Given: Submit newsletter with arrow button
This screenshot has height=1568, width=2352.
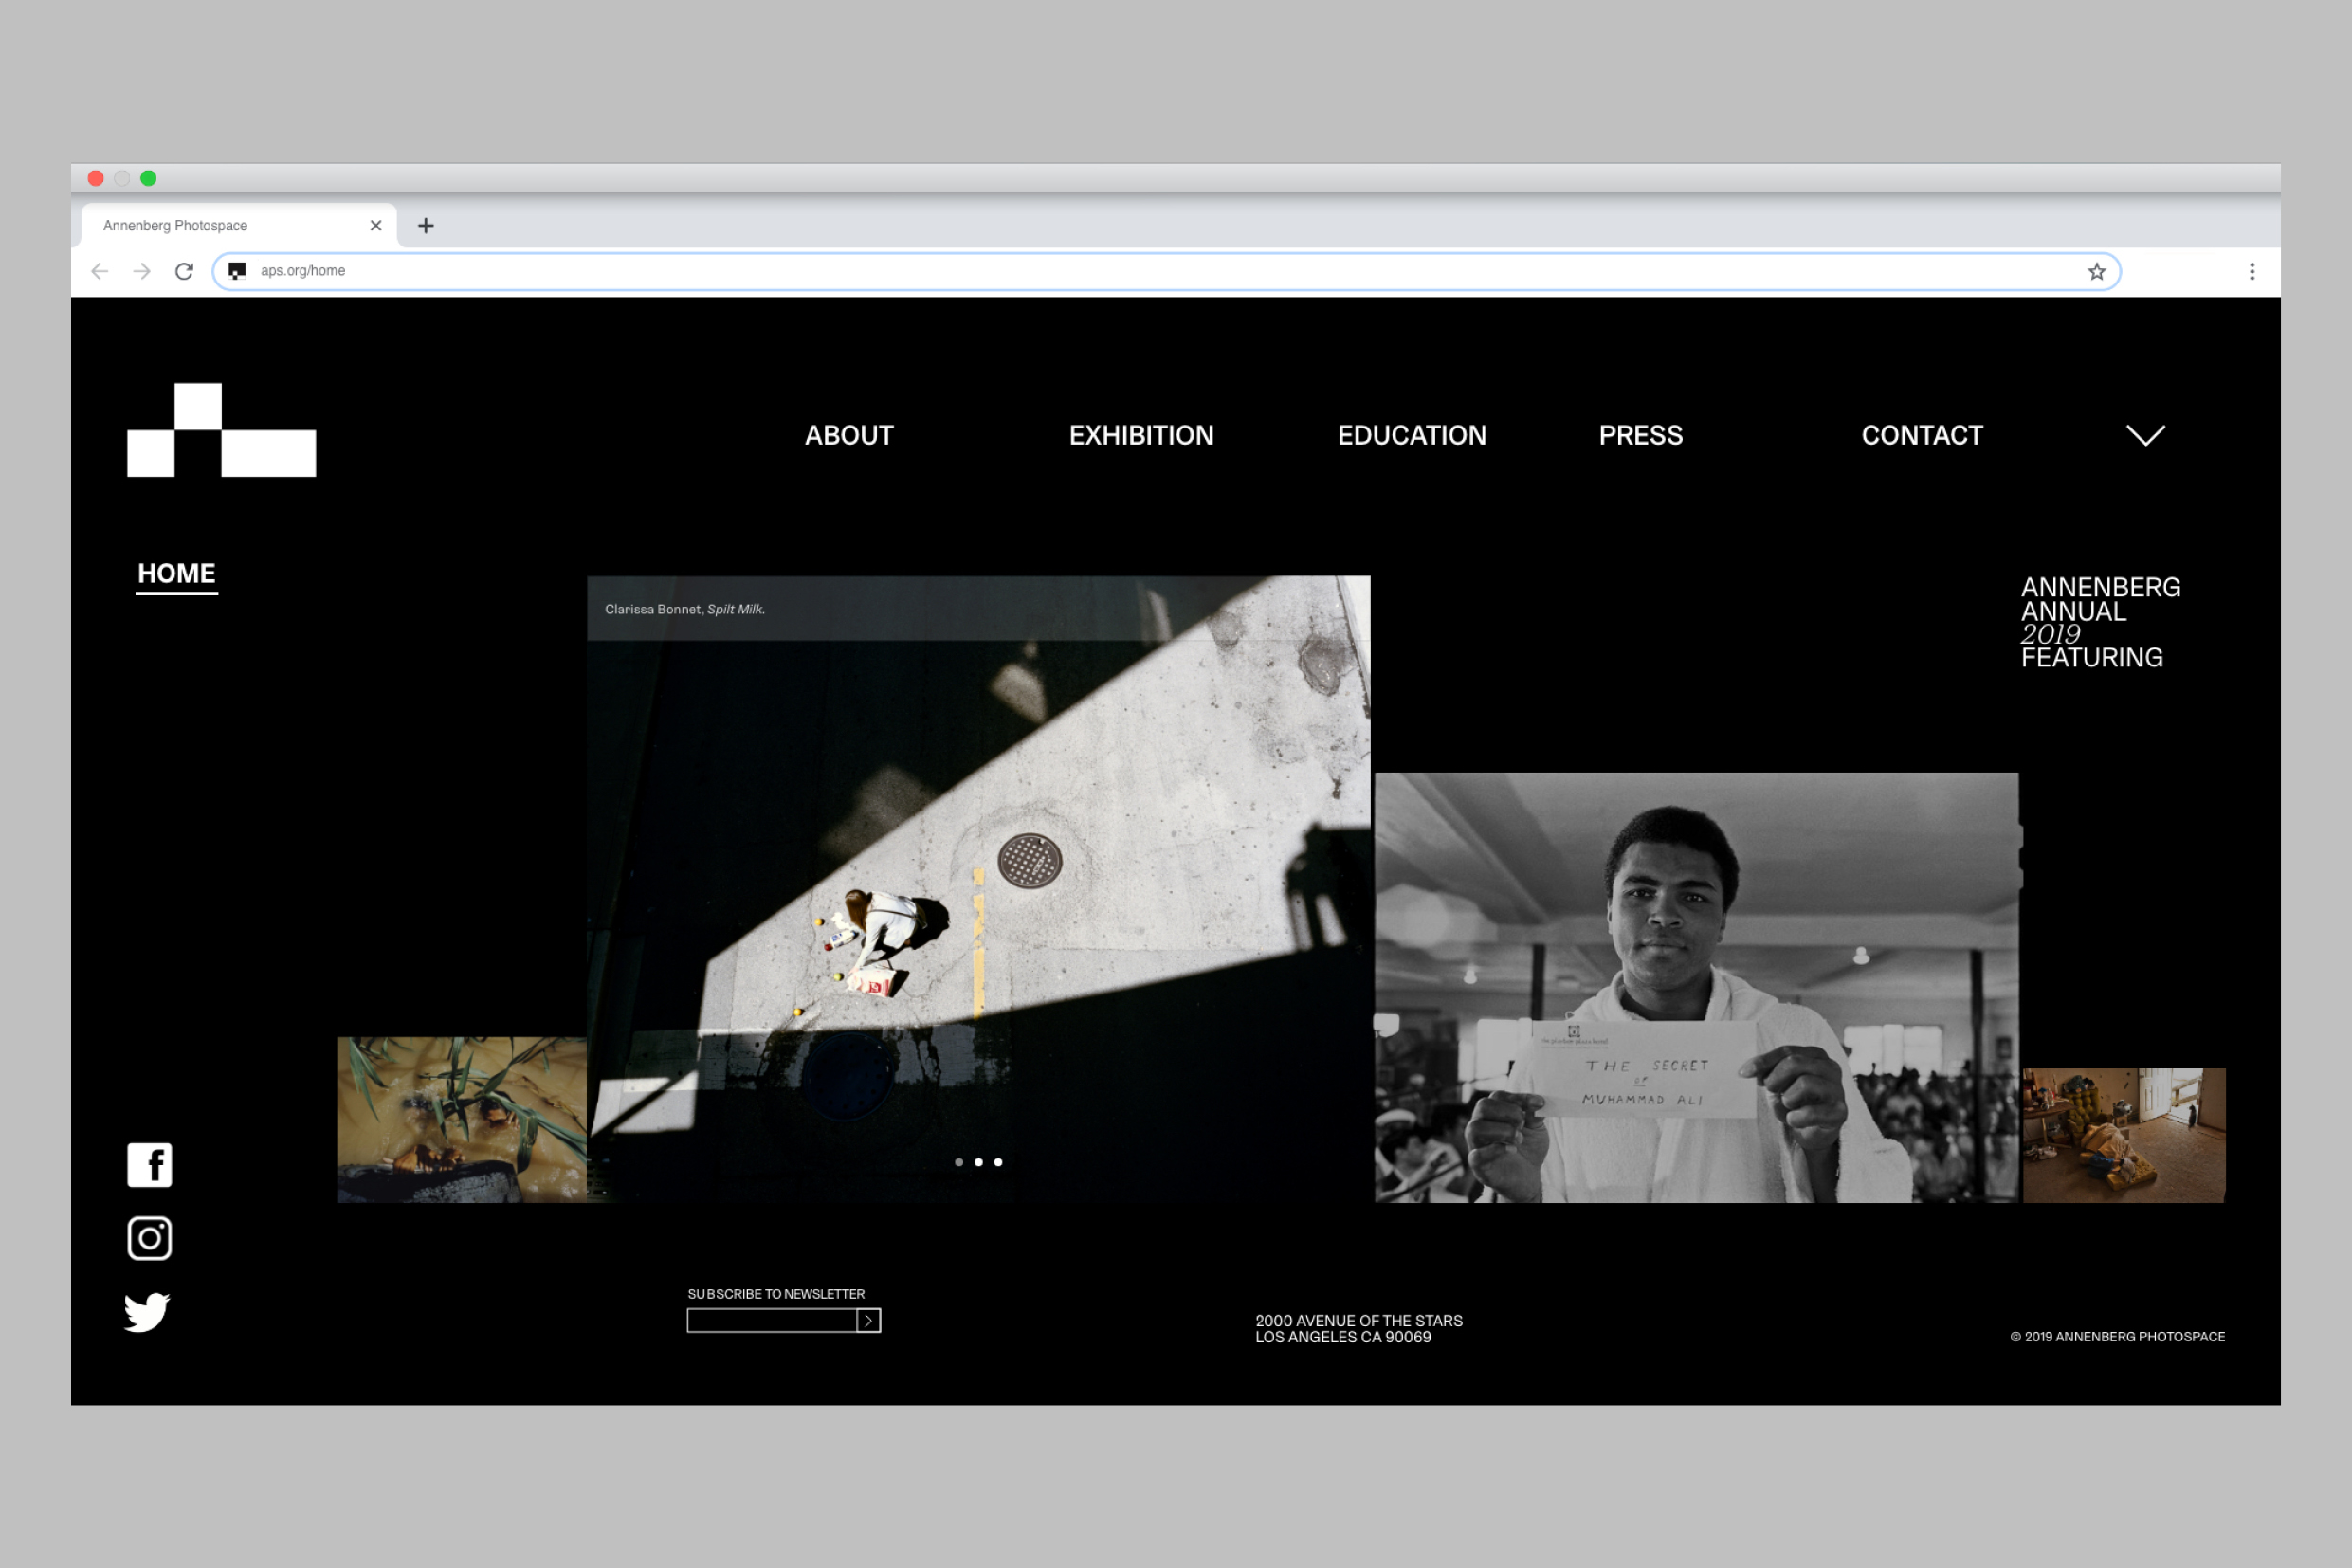Looking at the screenshot, I should coord(869,1321).
